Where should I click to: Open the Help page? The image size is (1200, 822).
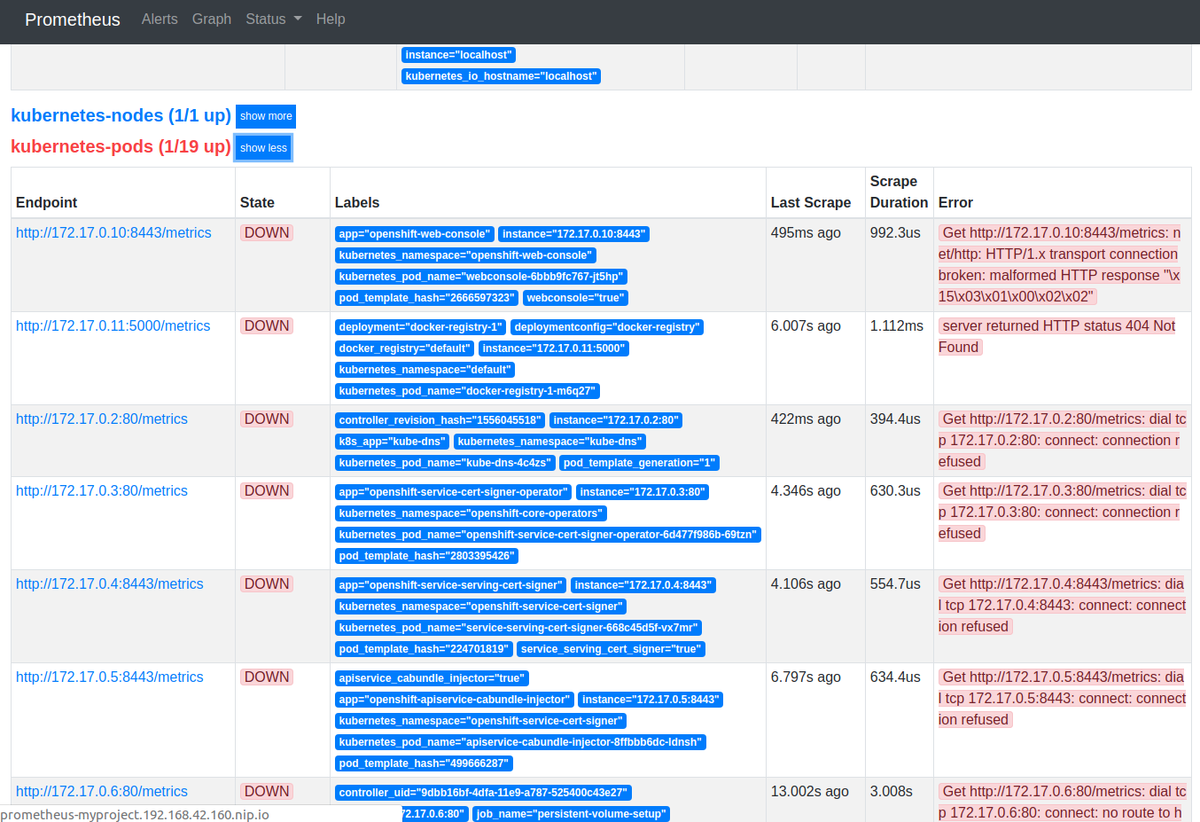coord(330,19)
